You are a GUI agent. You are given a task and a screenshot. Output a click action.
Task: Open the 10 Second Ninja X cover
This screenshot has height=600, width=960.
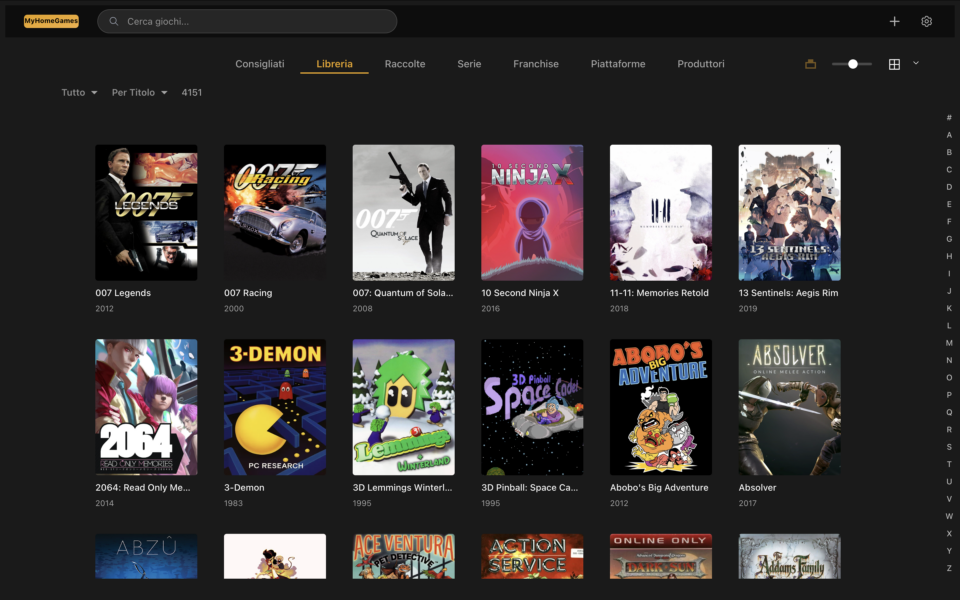click(532, 212)
